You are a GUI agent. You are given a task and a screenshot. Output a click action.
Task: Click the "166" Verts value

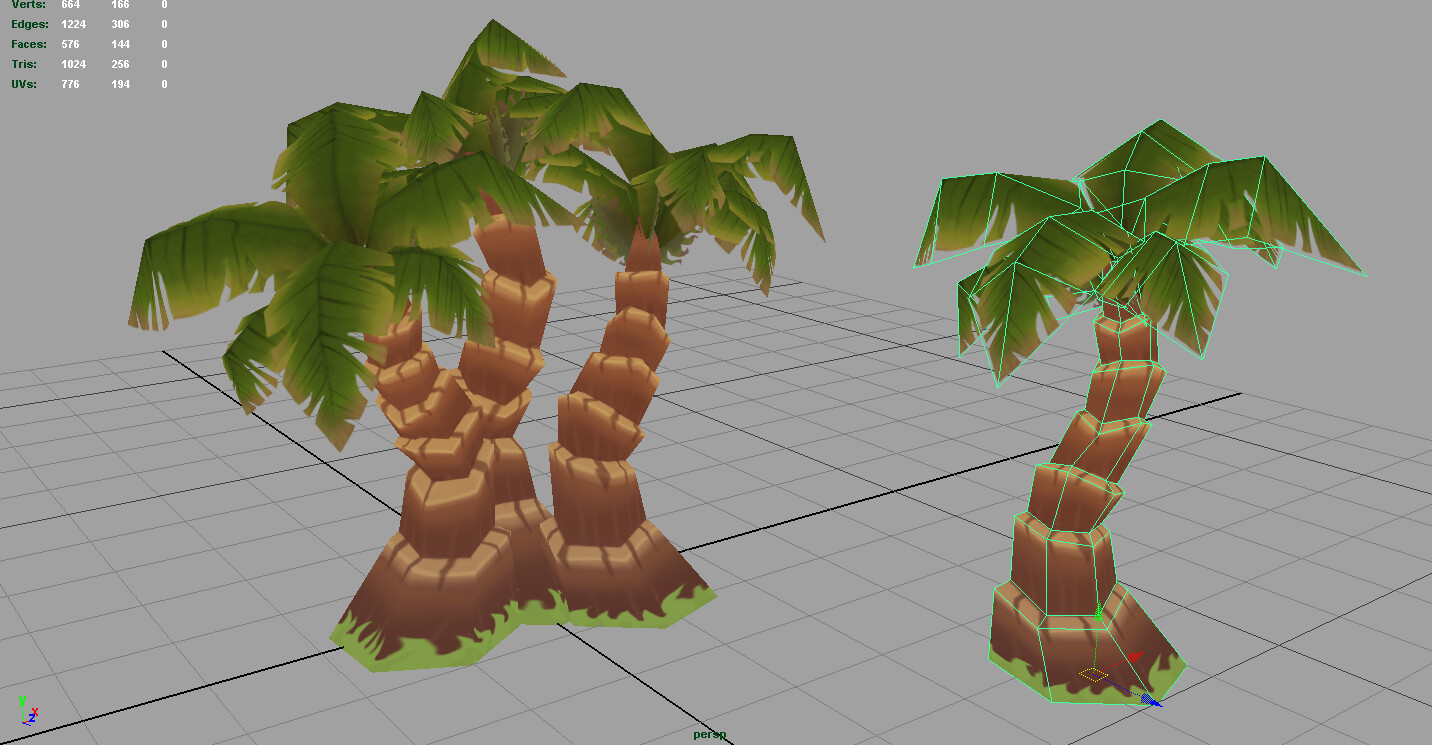click(120, 5)
